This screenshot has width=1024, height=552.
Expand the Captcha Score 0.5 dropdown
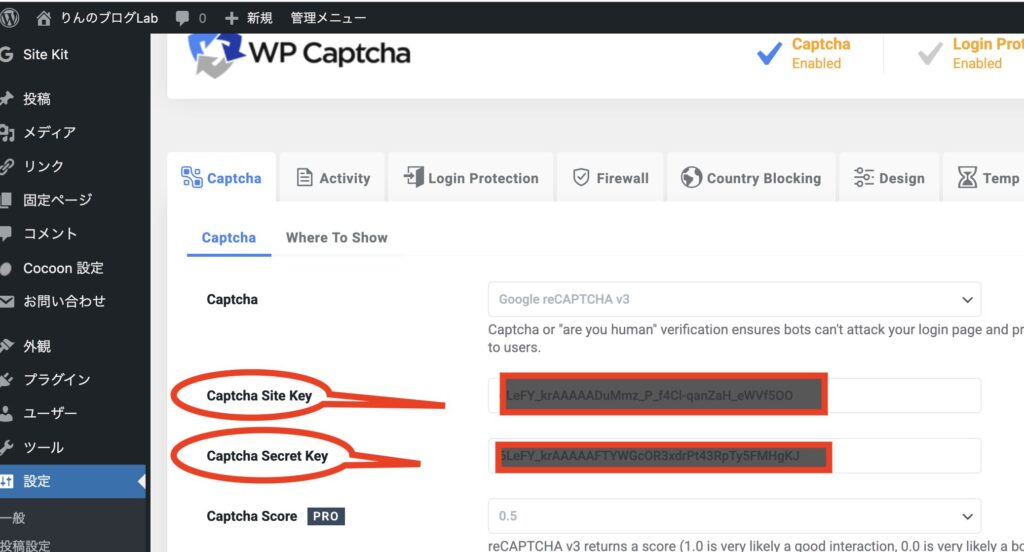click(x=734, y=516)
